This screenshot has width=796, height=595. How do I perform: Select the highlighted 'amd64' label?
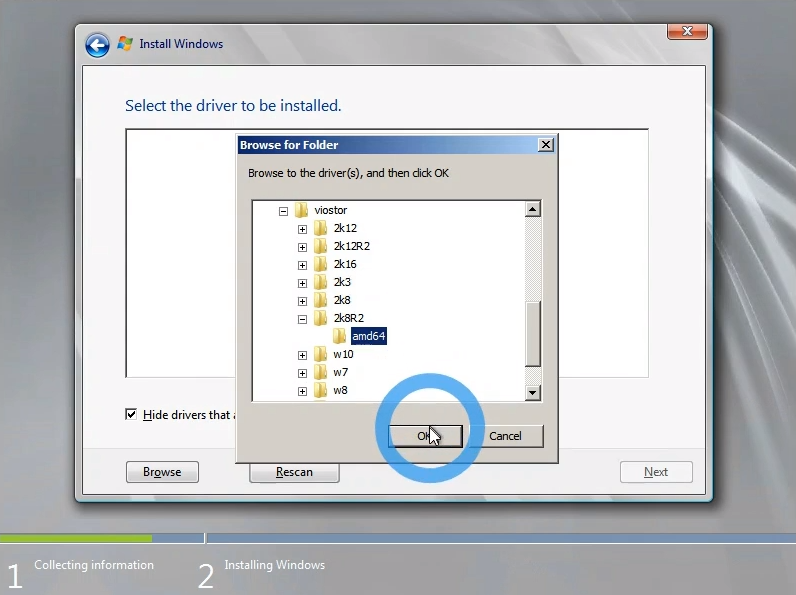(369, 336)
